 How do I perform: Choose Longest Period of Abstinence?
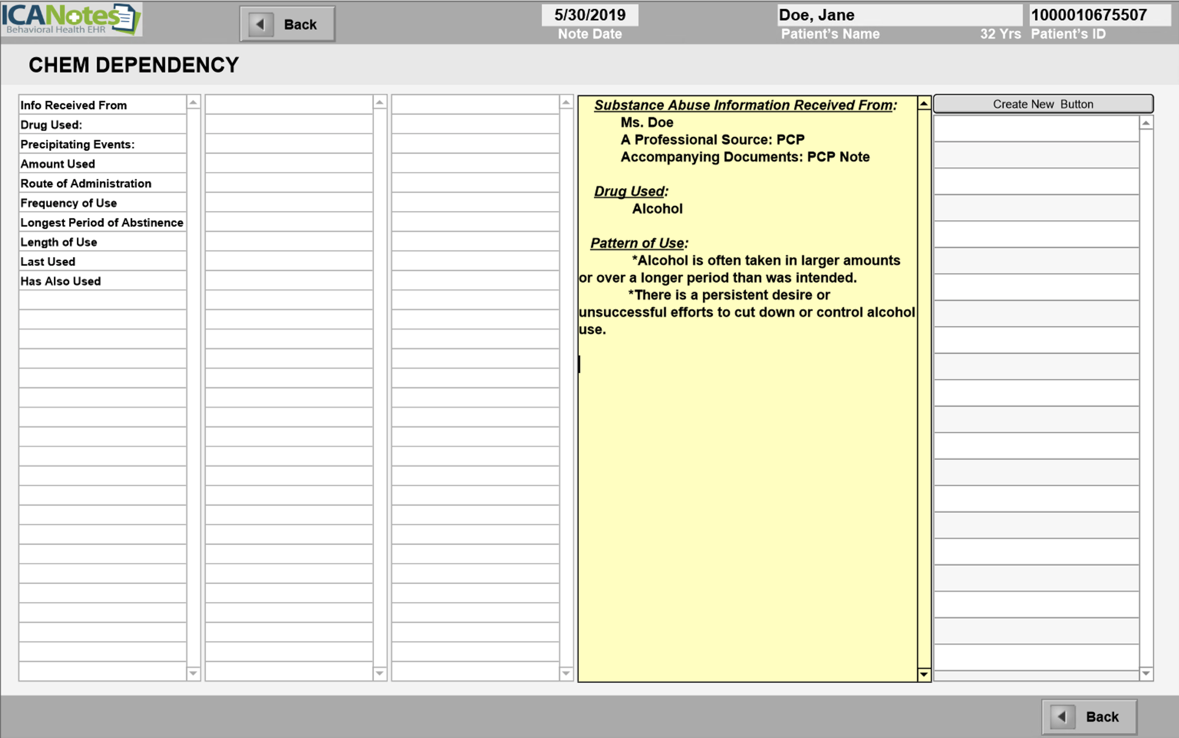click(101, 222)
